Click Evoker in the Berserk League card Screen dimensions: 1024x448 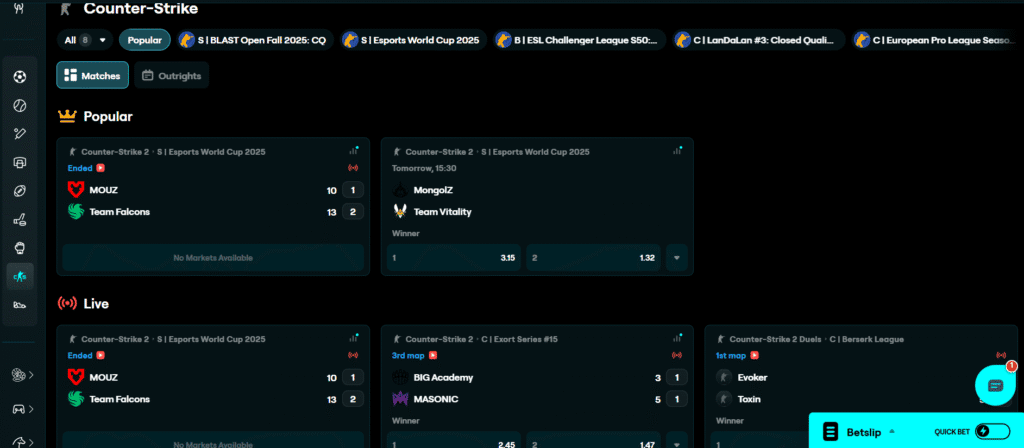[x=752, y=377]
